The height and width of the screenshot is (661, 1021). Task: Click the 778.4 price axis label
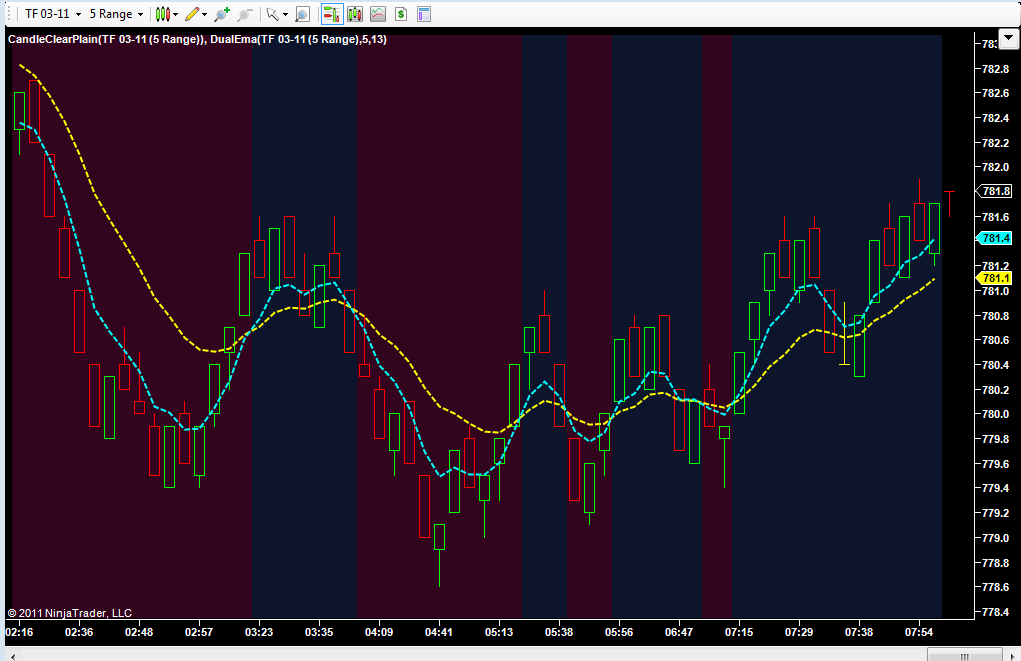pos(995,612)
